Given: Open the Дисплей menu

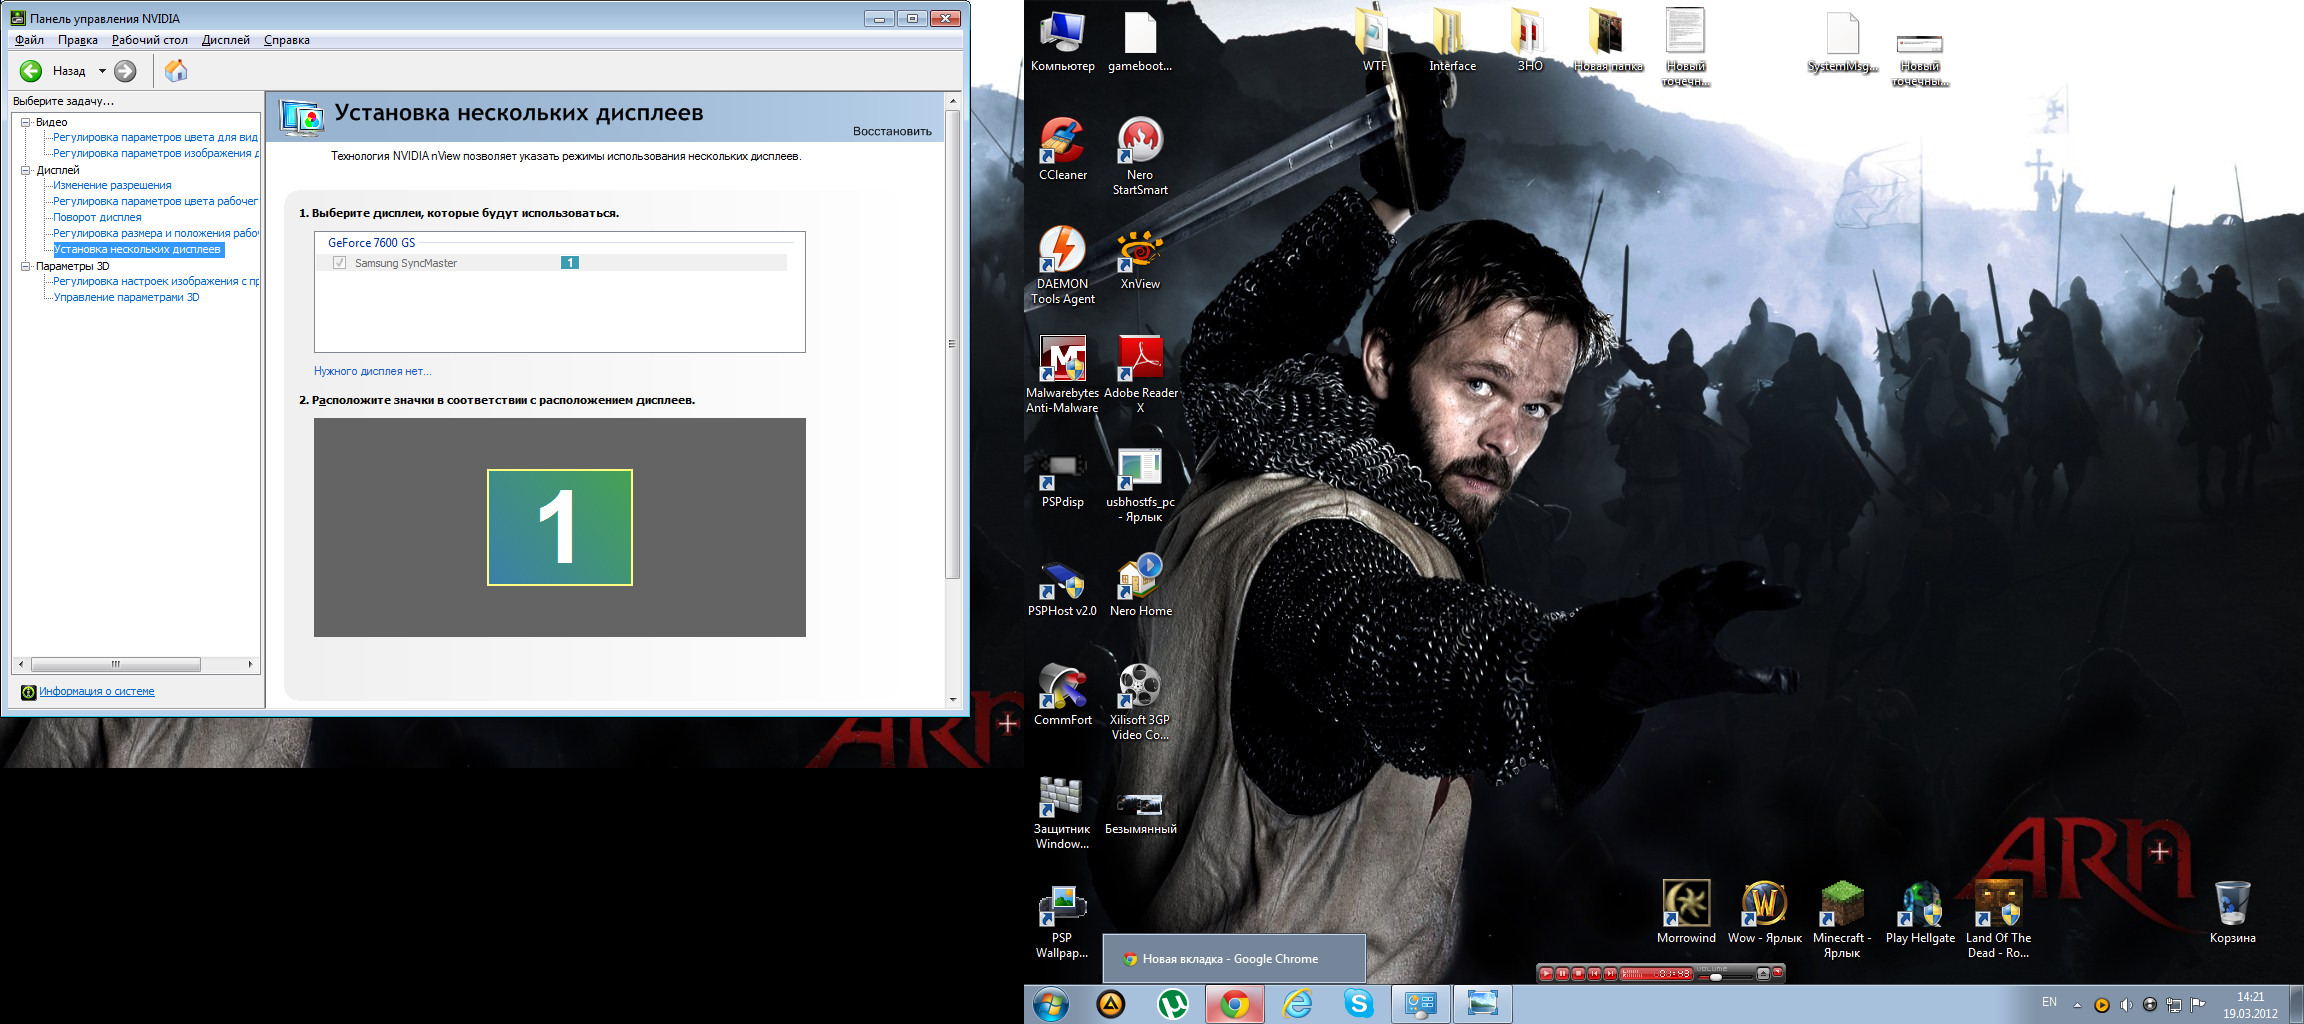Looking at the screenshot, I should tap(226, 40).
